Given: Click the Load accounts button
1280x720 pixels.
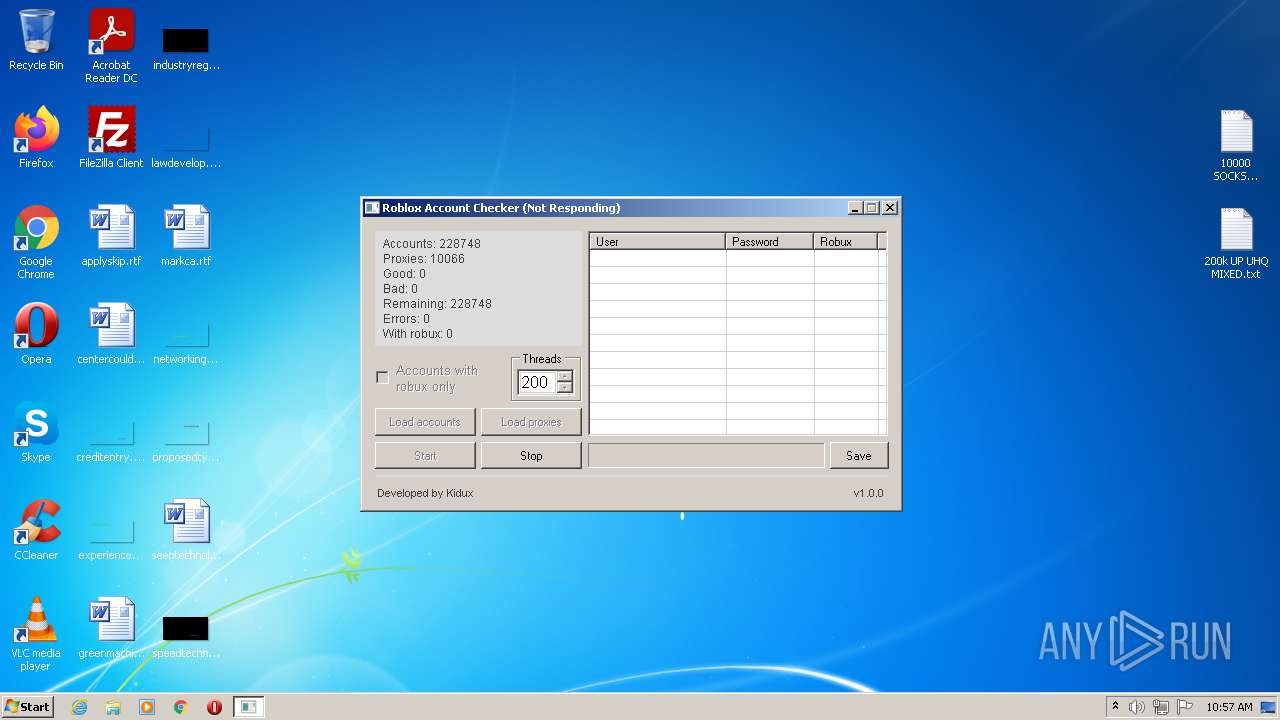Looking at the screenshot, I should coord(425,422).
